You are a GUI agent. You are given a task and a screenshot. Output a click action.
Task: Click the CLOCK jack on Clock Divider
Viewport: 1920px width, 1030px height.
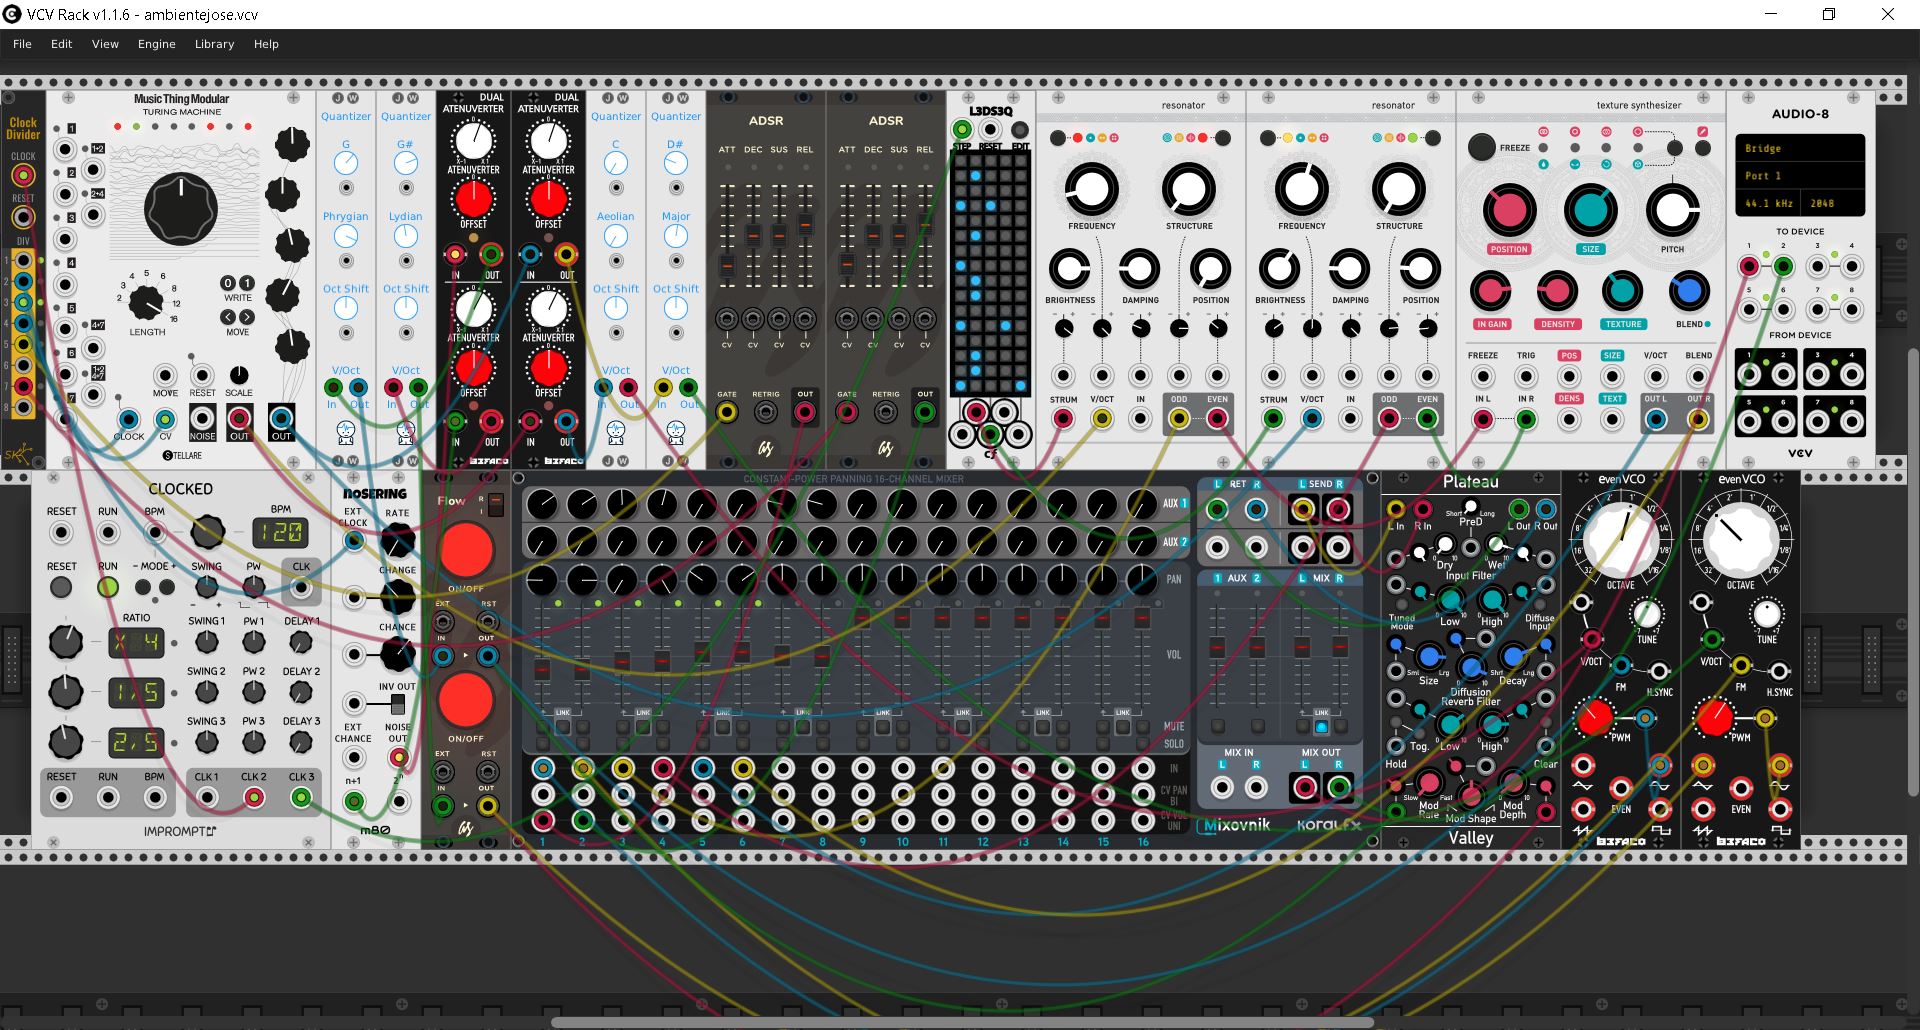click(x=22, y=176)
